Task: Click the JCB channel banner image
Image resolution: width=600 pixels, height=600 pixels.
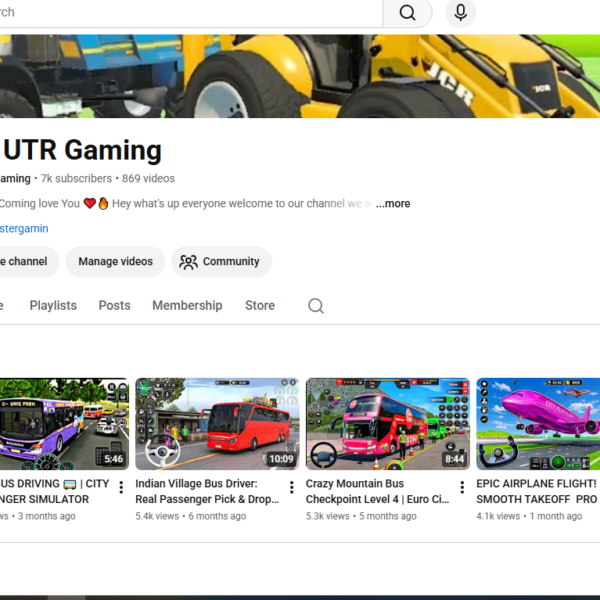Action: pos(300,76)
